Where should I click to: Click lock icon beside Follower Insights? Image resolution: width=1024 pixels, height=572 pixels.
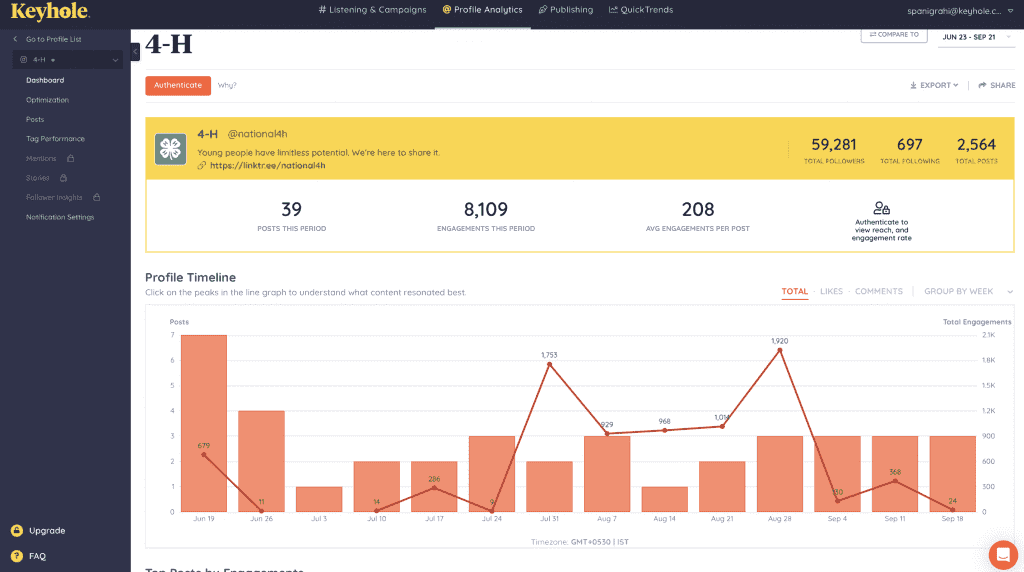(97, 197)
